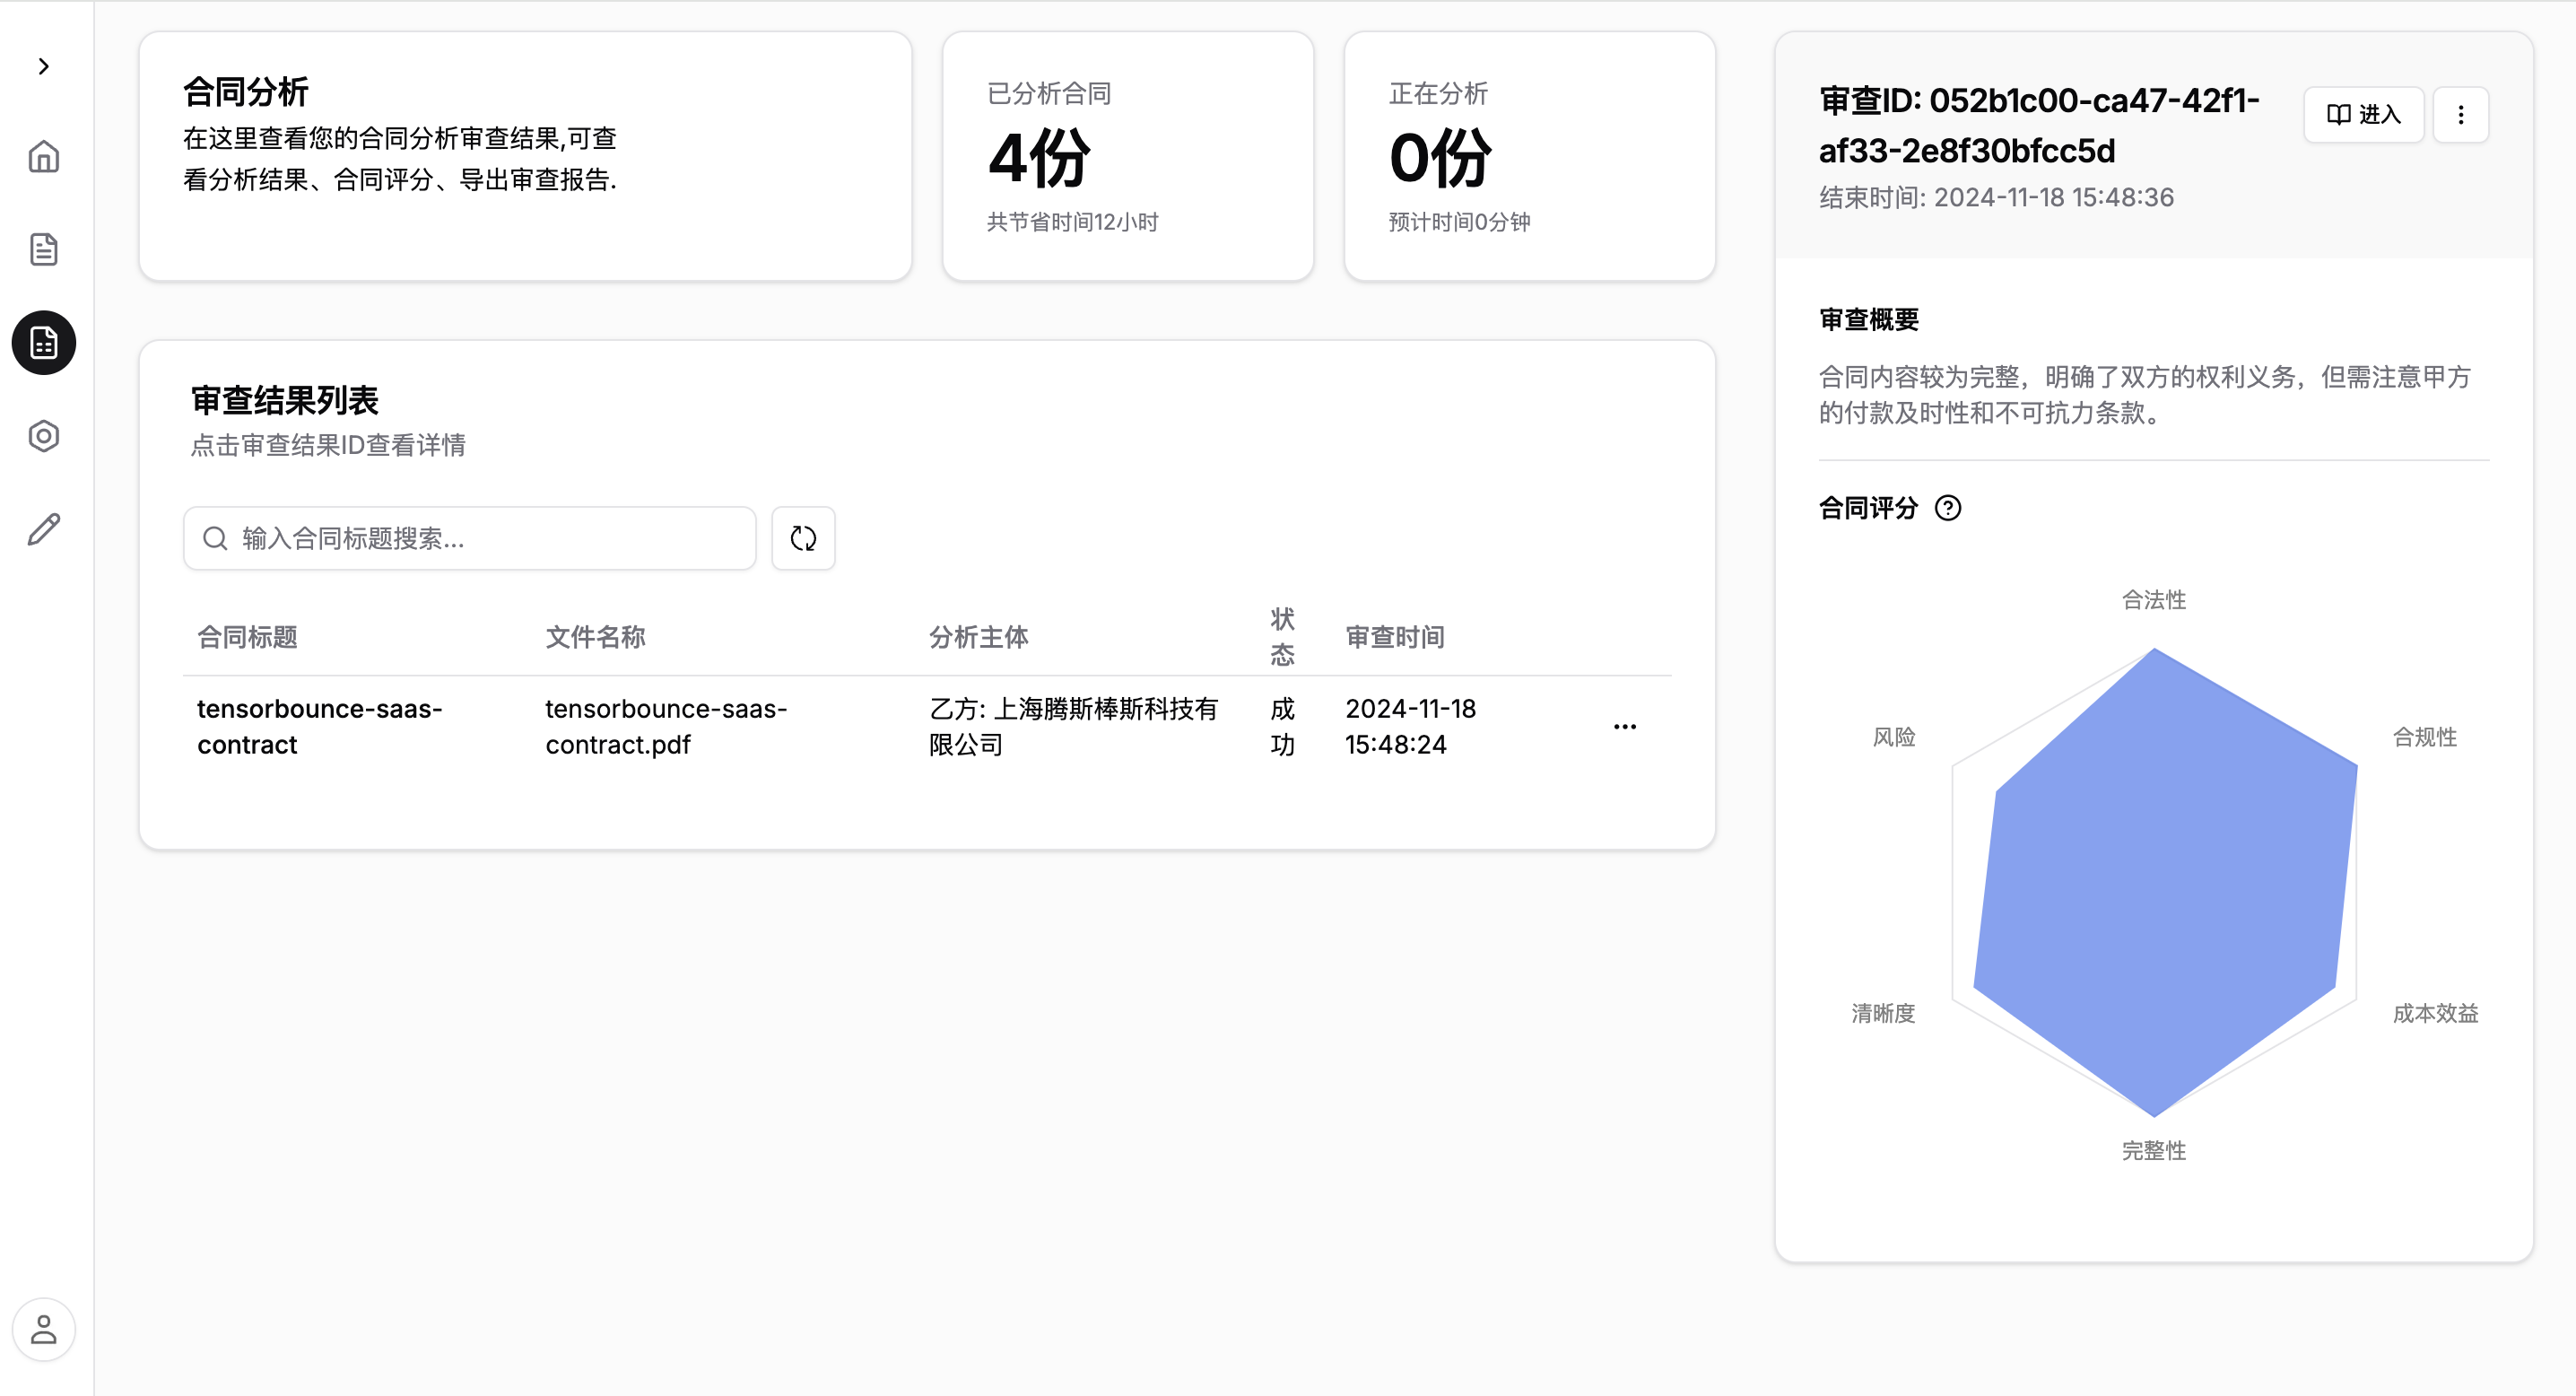Screen dimensions: 2576x1396
Task: Open the hexagon settings icon in the sidebar
Action: (43, 436)
